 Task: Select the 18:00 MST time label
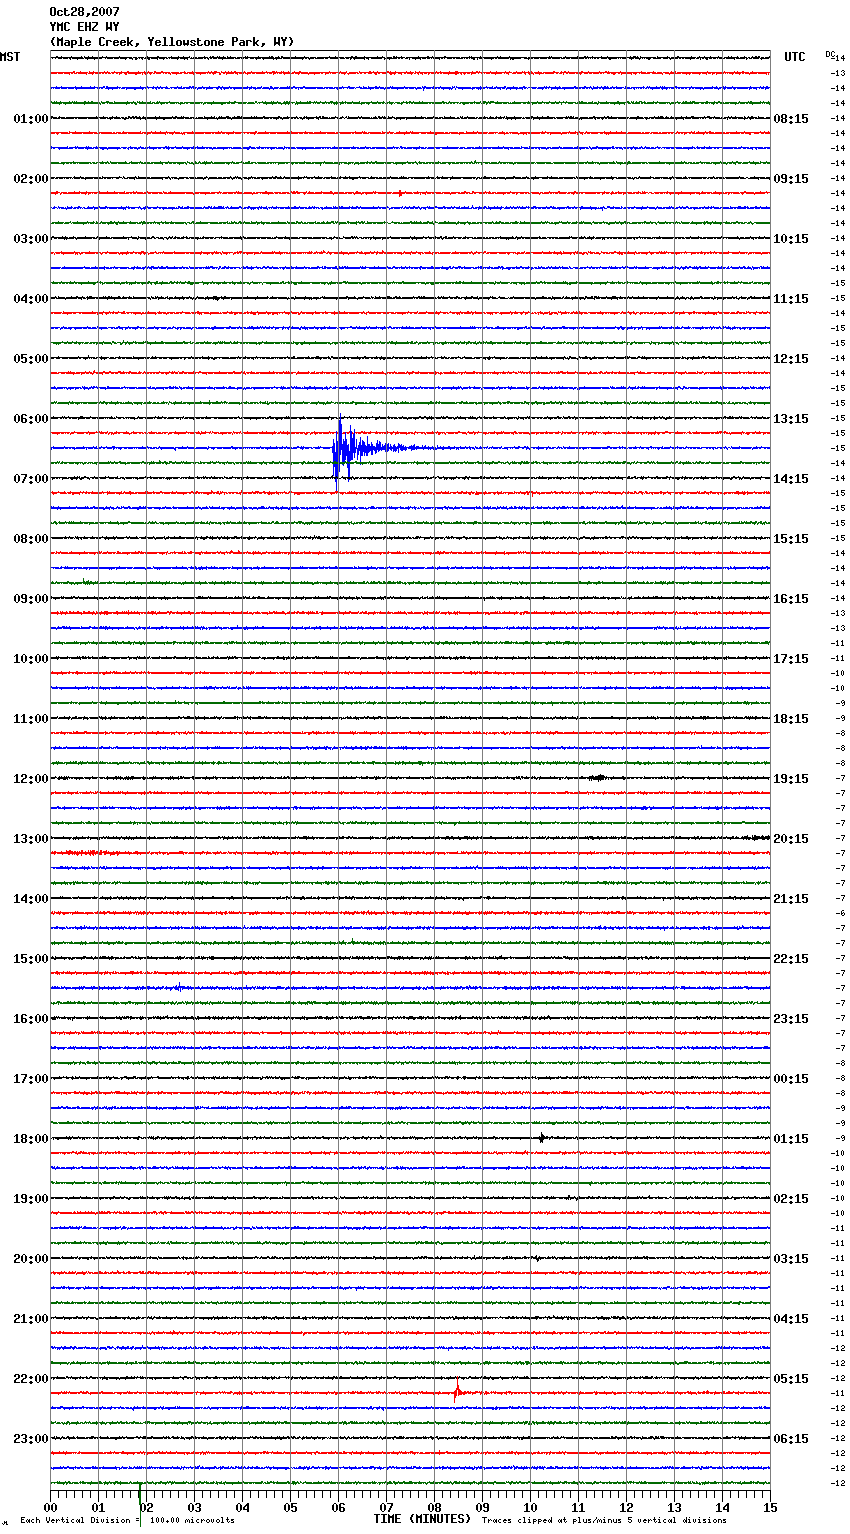click(31, 1139)
